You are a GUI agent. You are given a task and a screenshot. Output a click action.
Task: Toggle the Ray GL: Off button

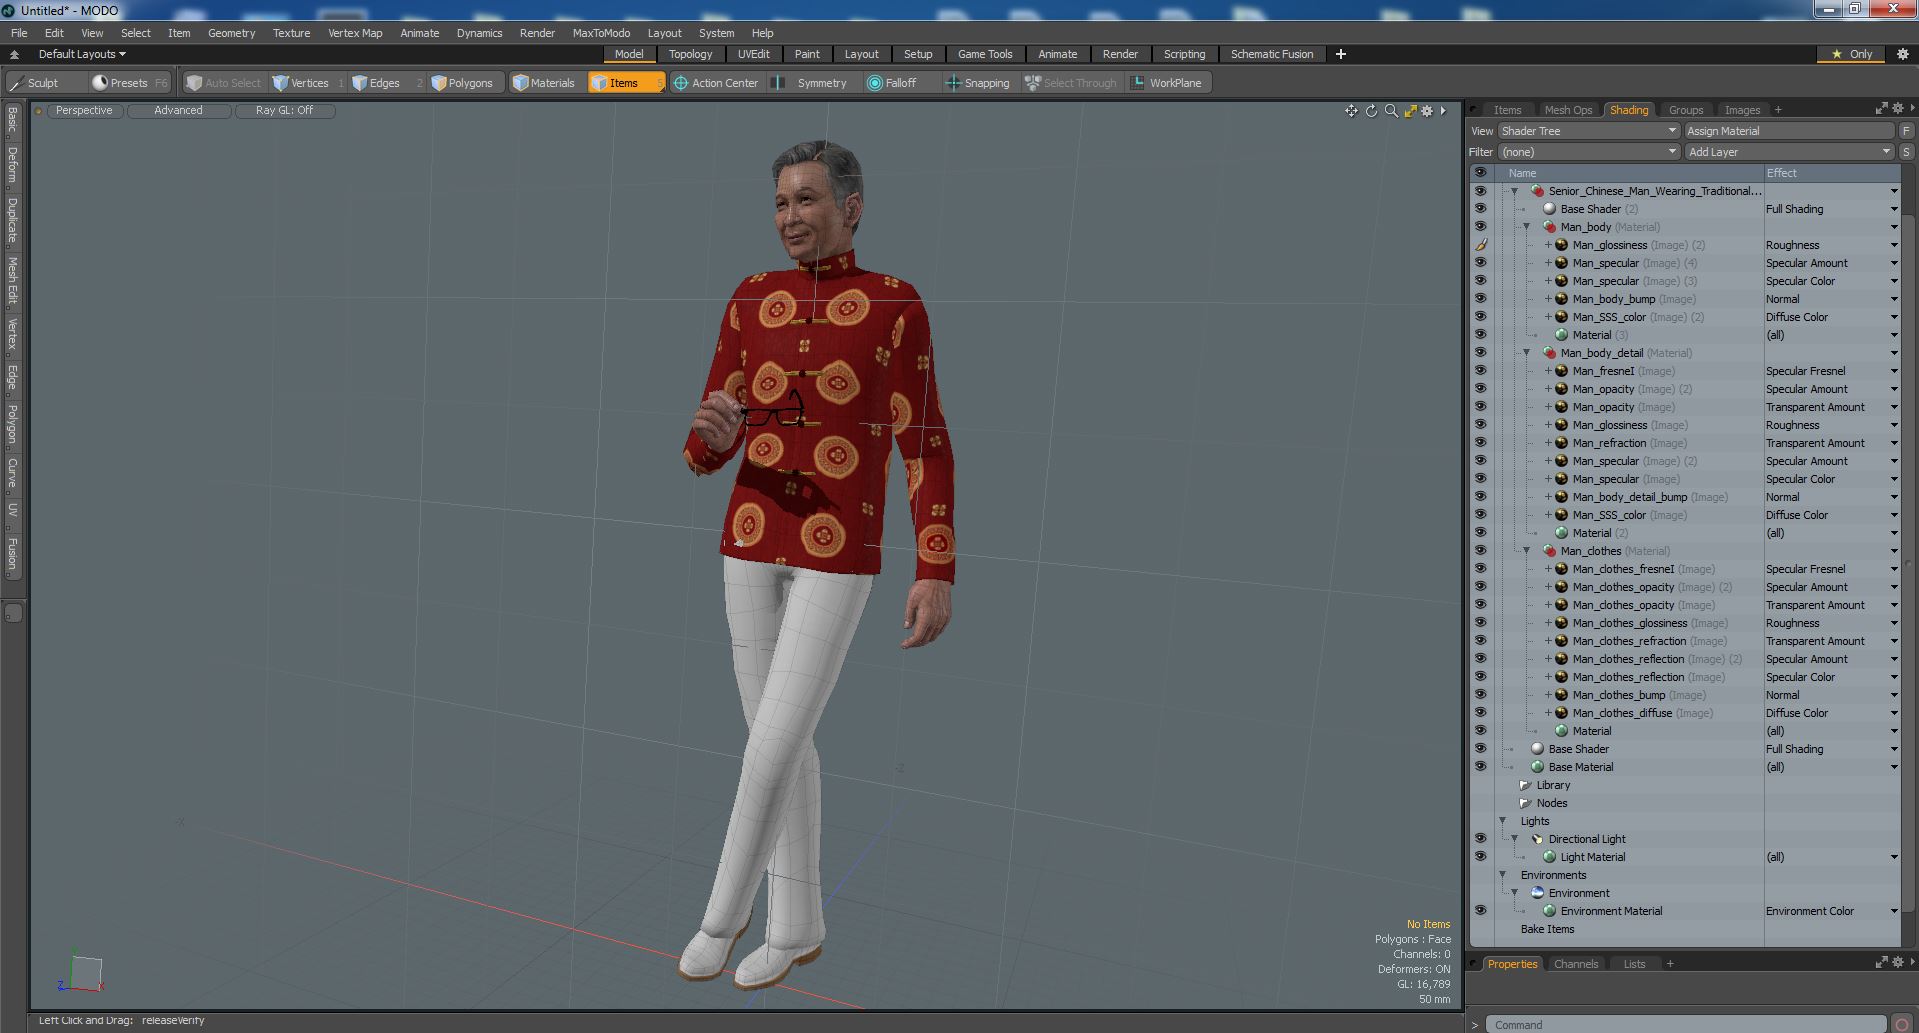[x=284, y=110]
